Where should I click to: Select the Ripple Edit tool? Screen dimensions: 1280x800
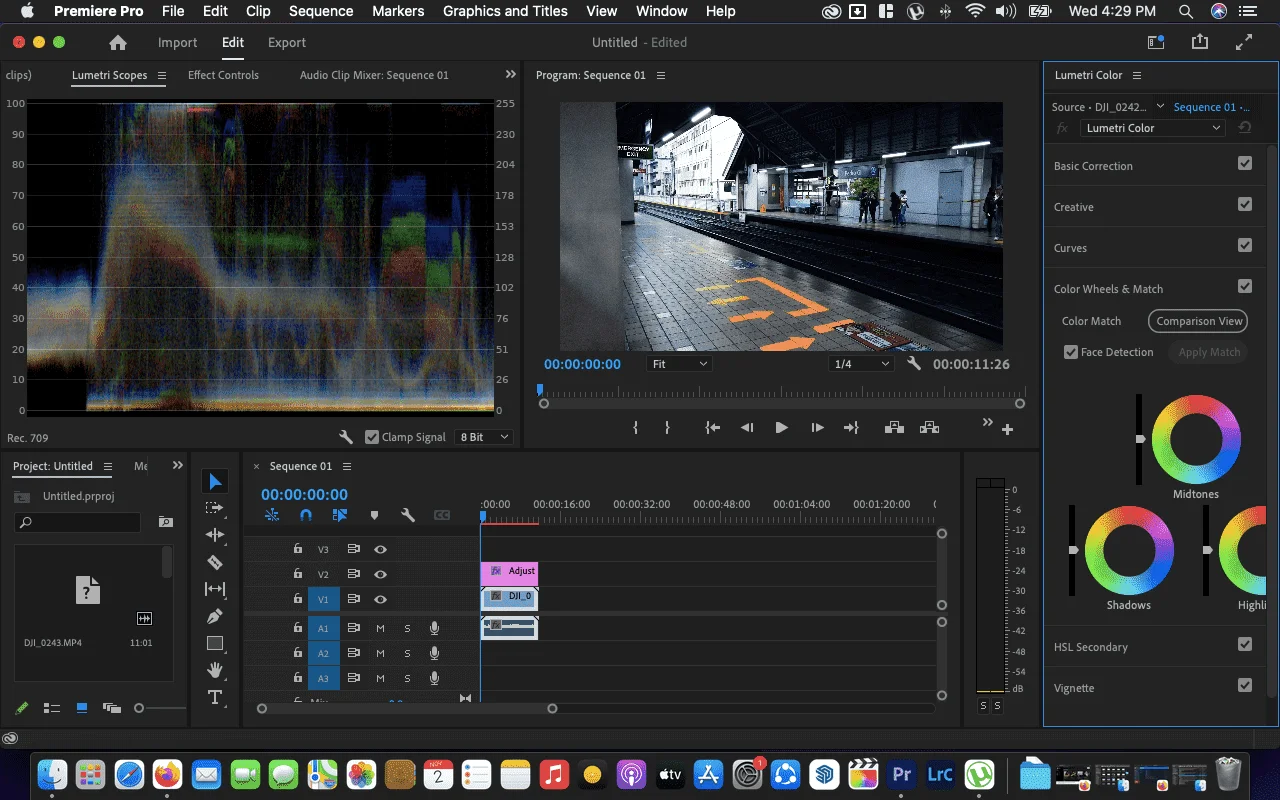coord(215,535)
